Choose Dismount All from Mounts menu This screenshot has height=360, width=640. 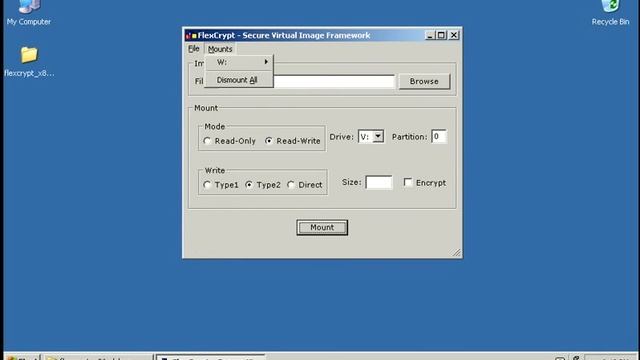[x=239, y=80]
